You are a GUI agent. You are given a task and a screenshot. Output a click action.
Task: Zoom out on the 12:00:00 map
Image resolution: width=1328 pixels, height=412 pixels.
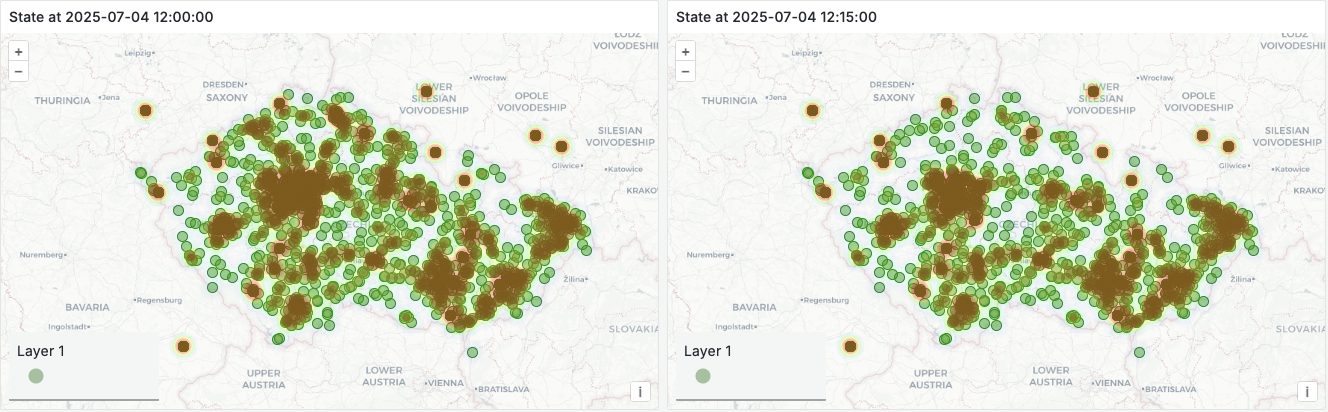[x=18, y=71]
